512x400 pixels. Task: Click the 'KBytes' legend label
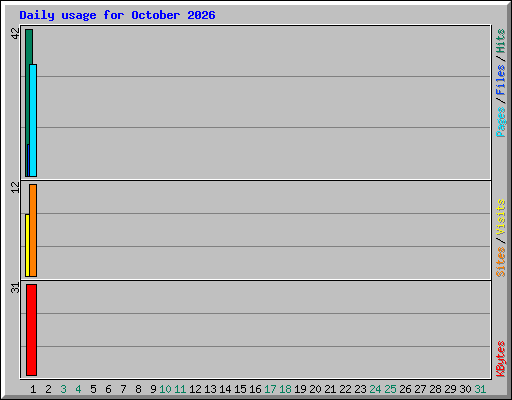(500, 359)
